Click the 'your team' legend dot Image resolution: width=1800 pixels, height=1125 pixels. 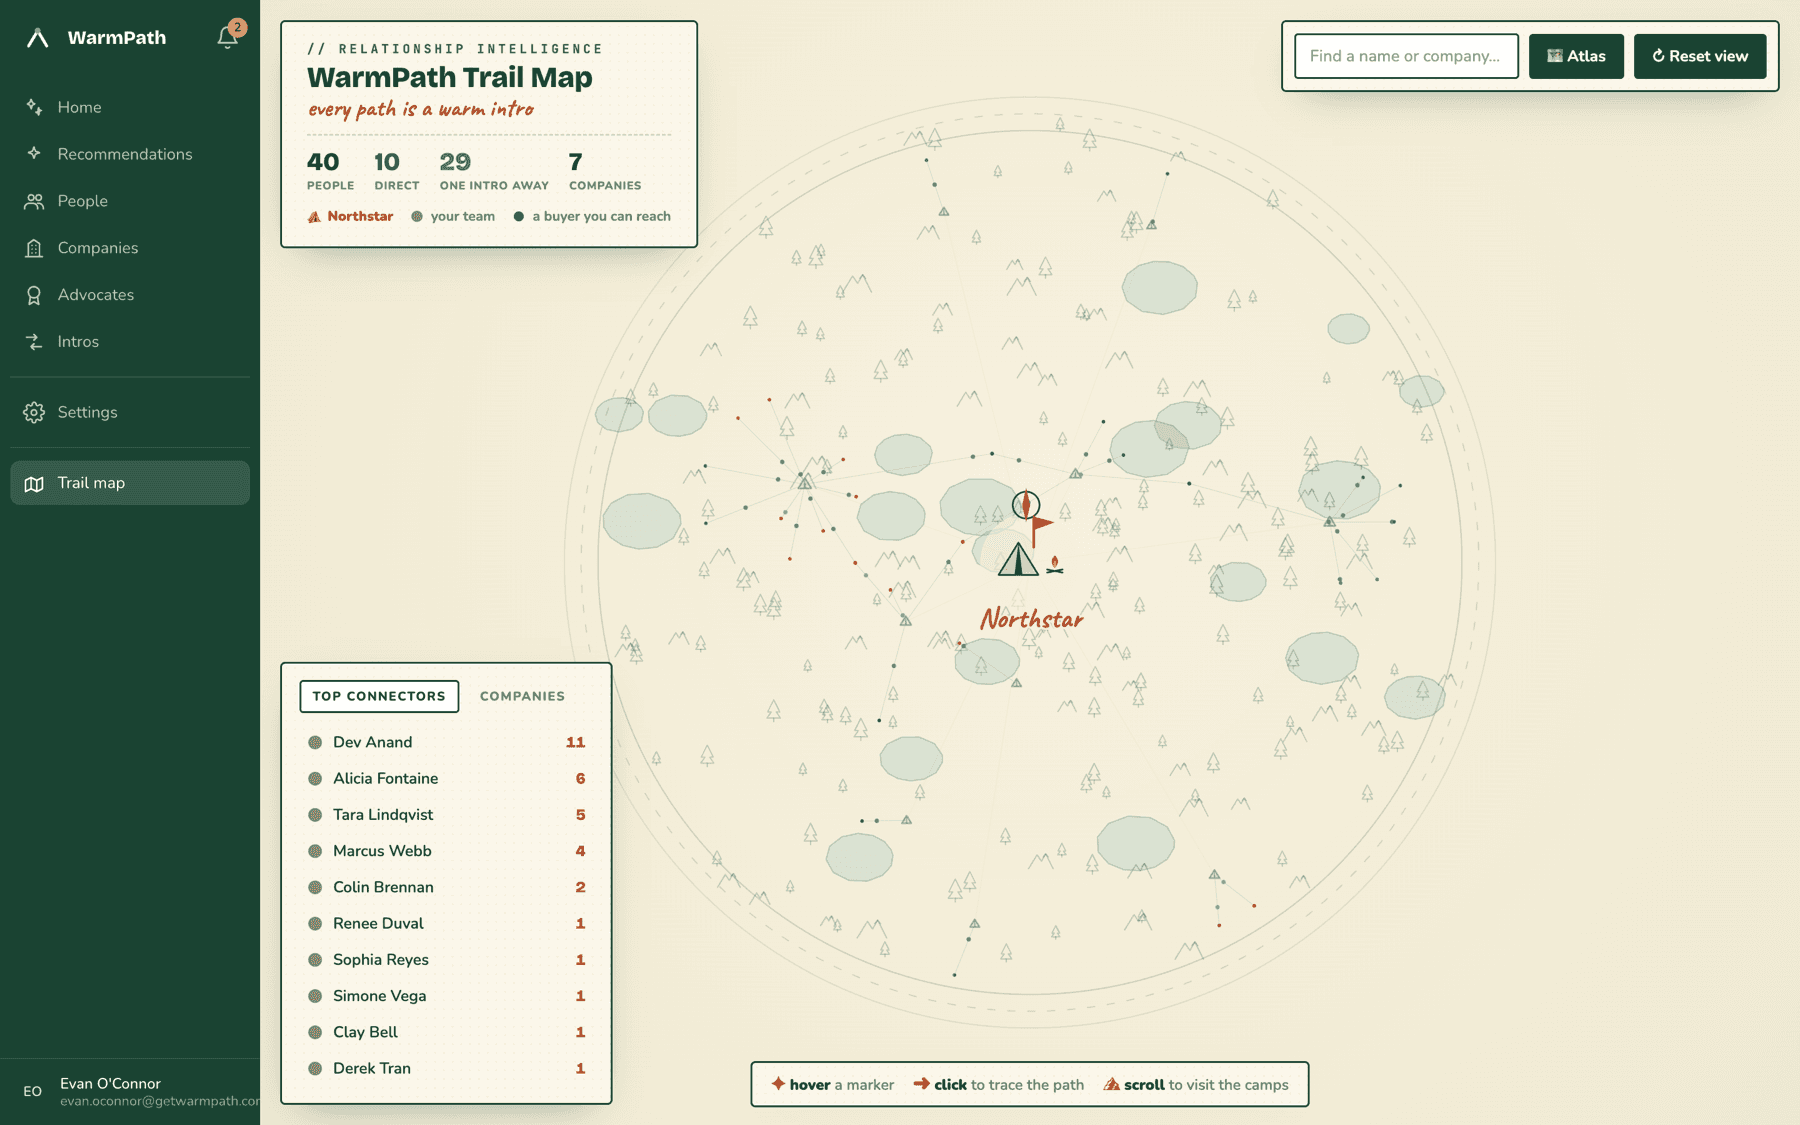(417, 216)
